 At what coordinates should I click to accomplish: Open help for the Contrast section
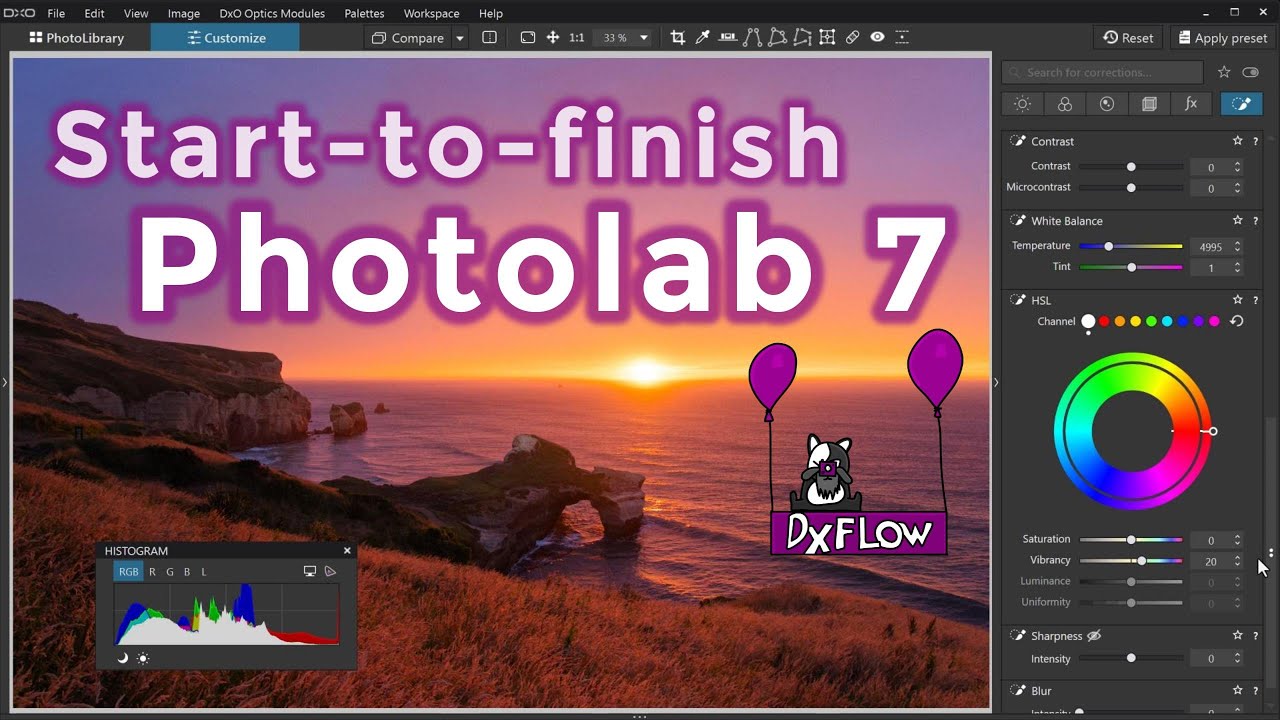click(x=1255, y=141)
